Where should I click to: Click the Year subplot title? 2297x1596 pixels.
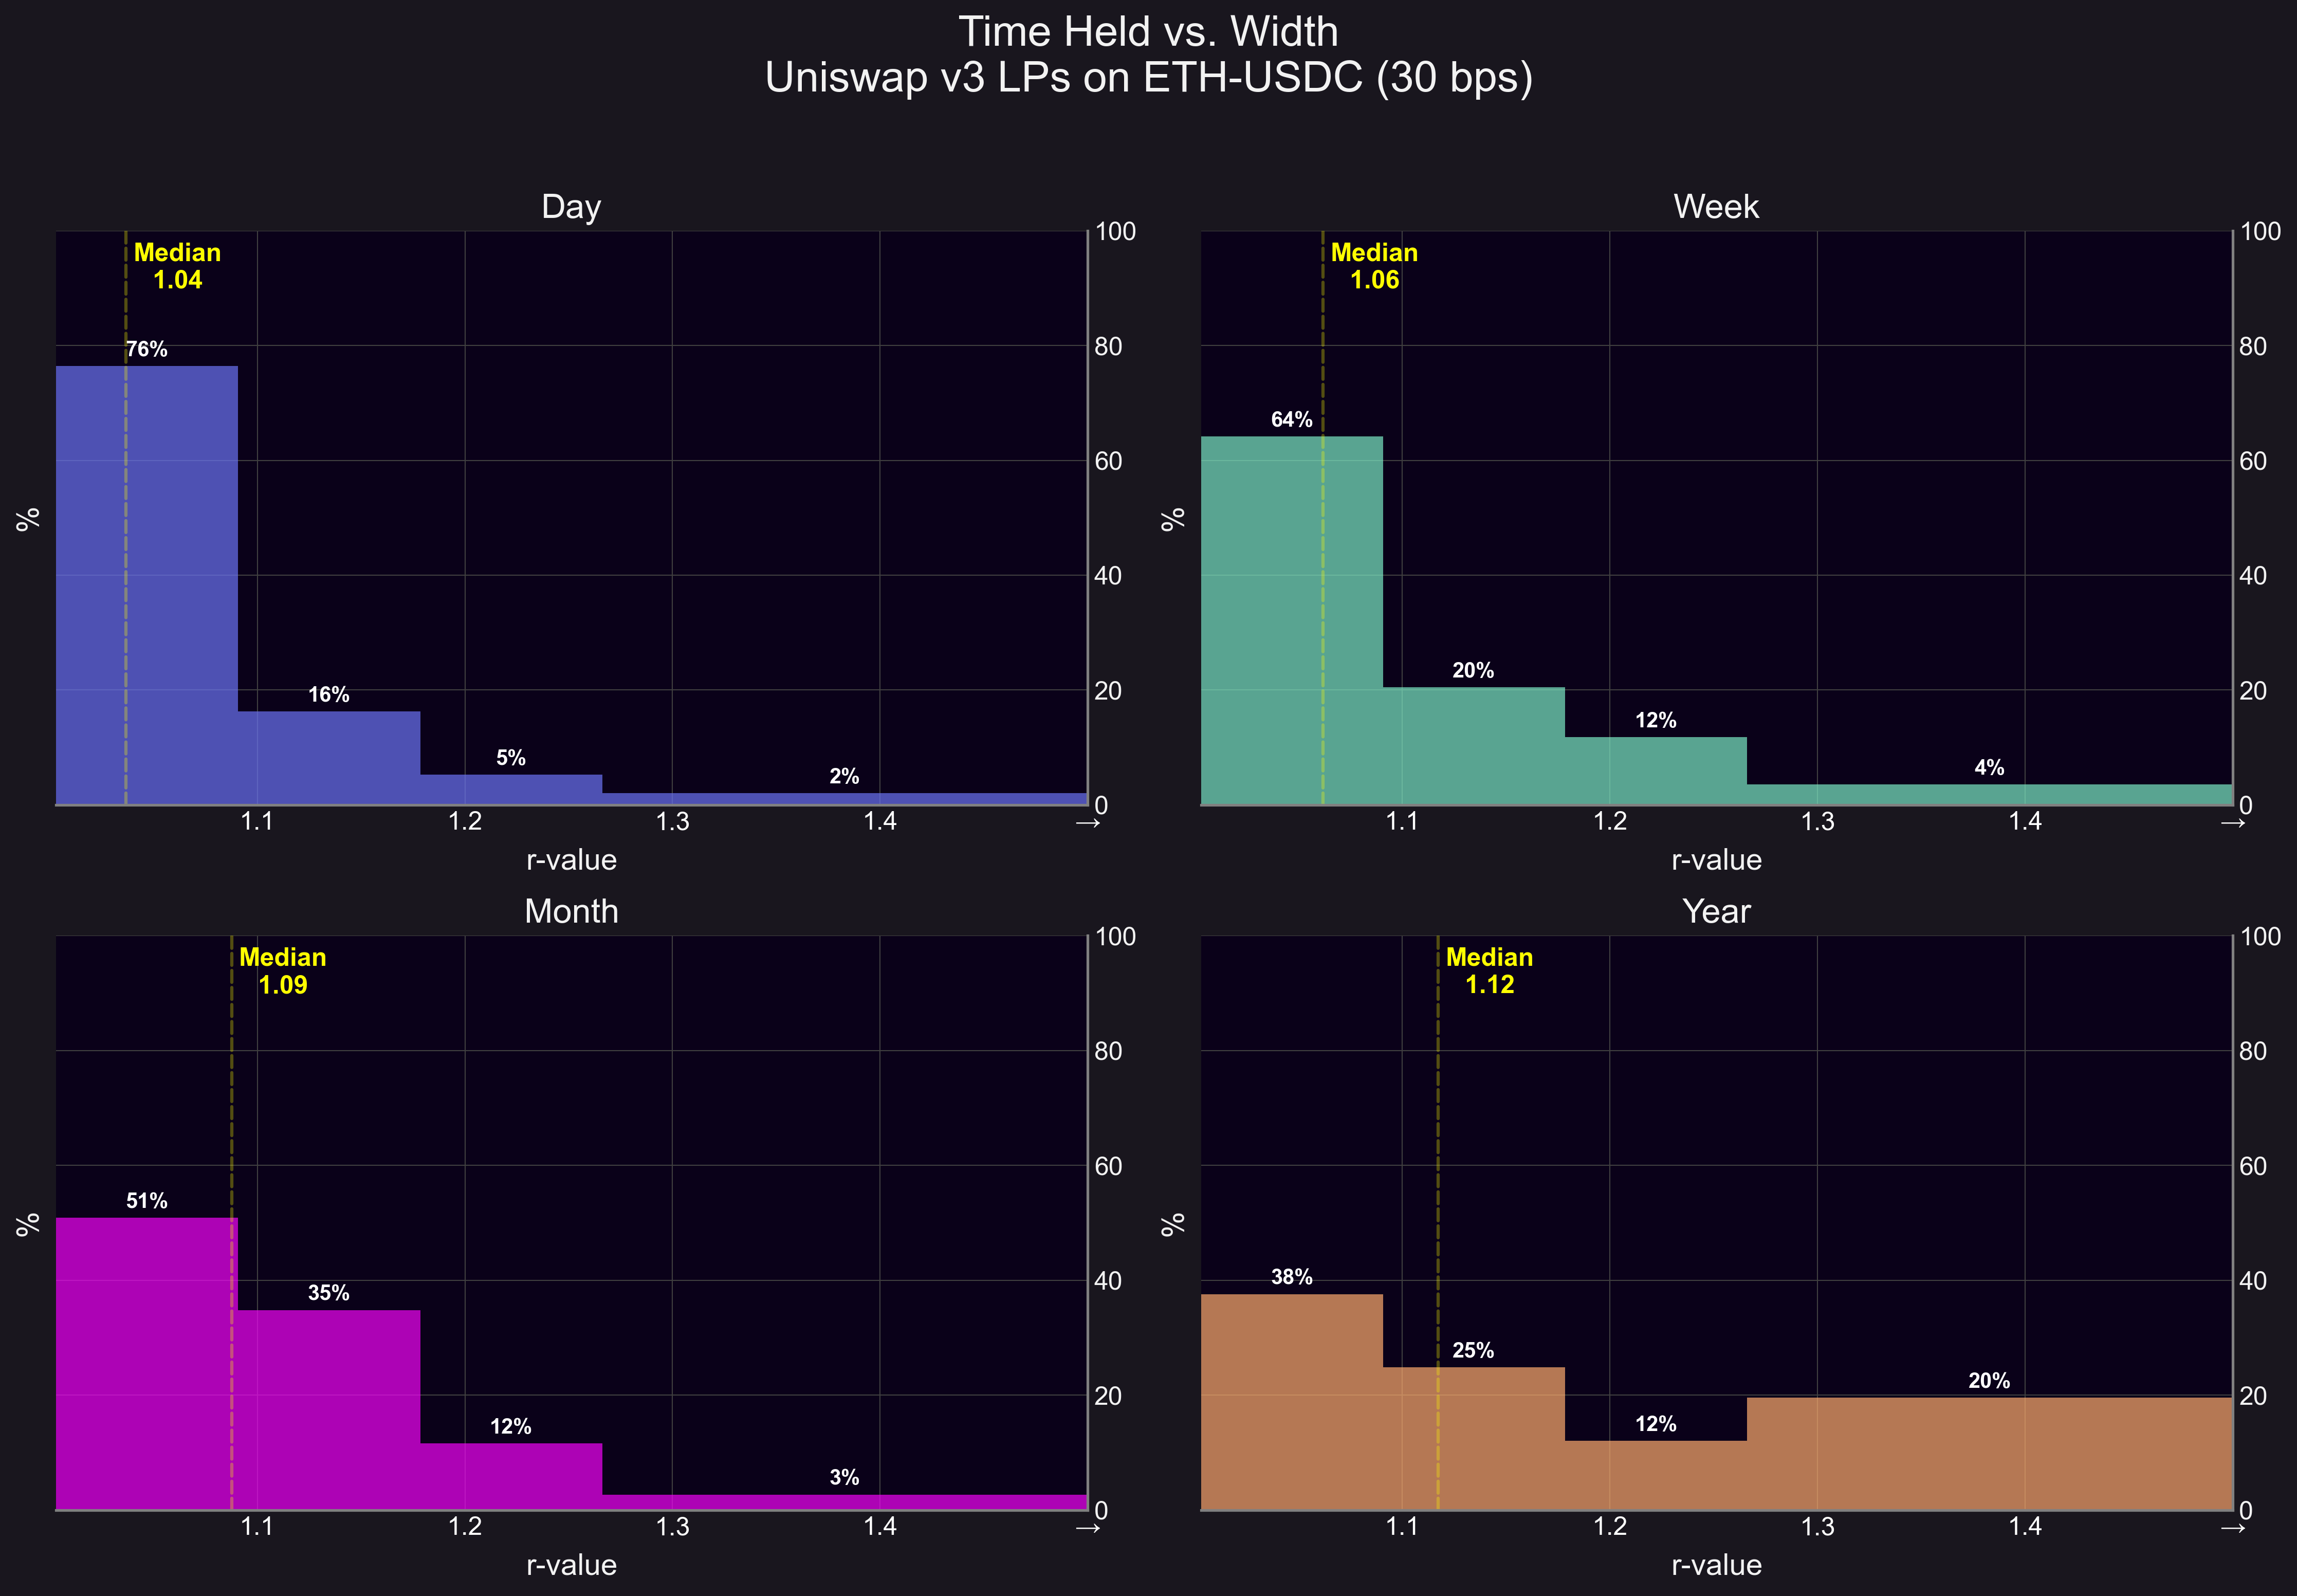click(x=1716, y=912)
